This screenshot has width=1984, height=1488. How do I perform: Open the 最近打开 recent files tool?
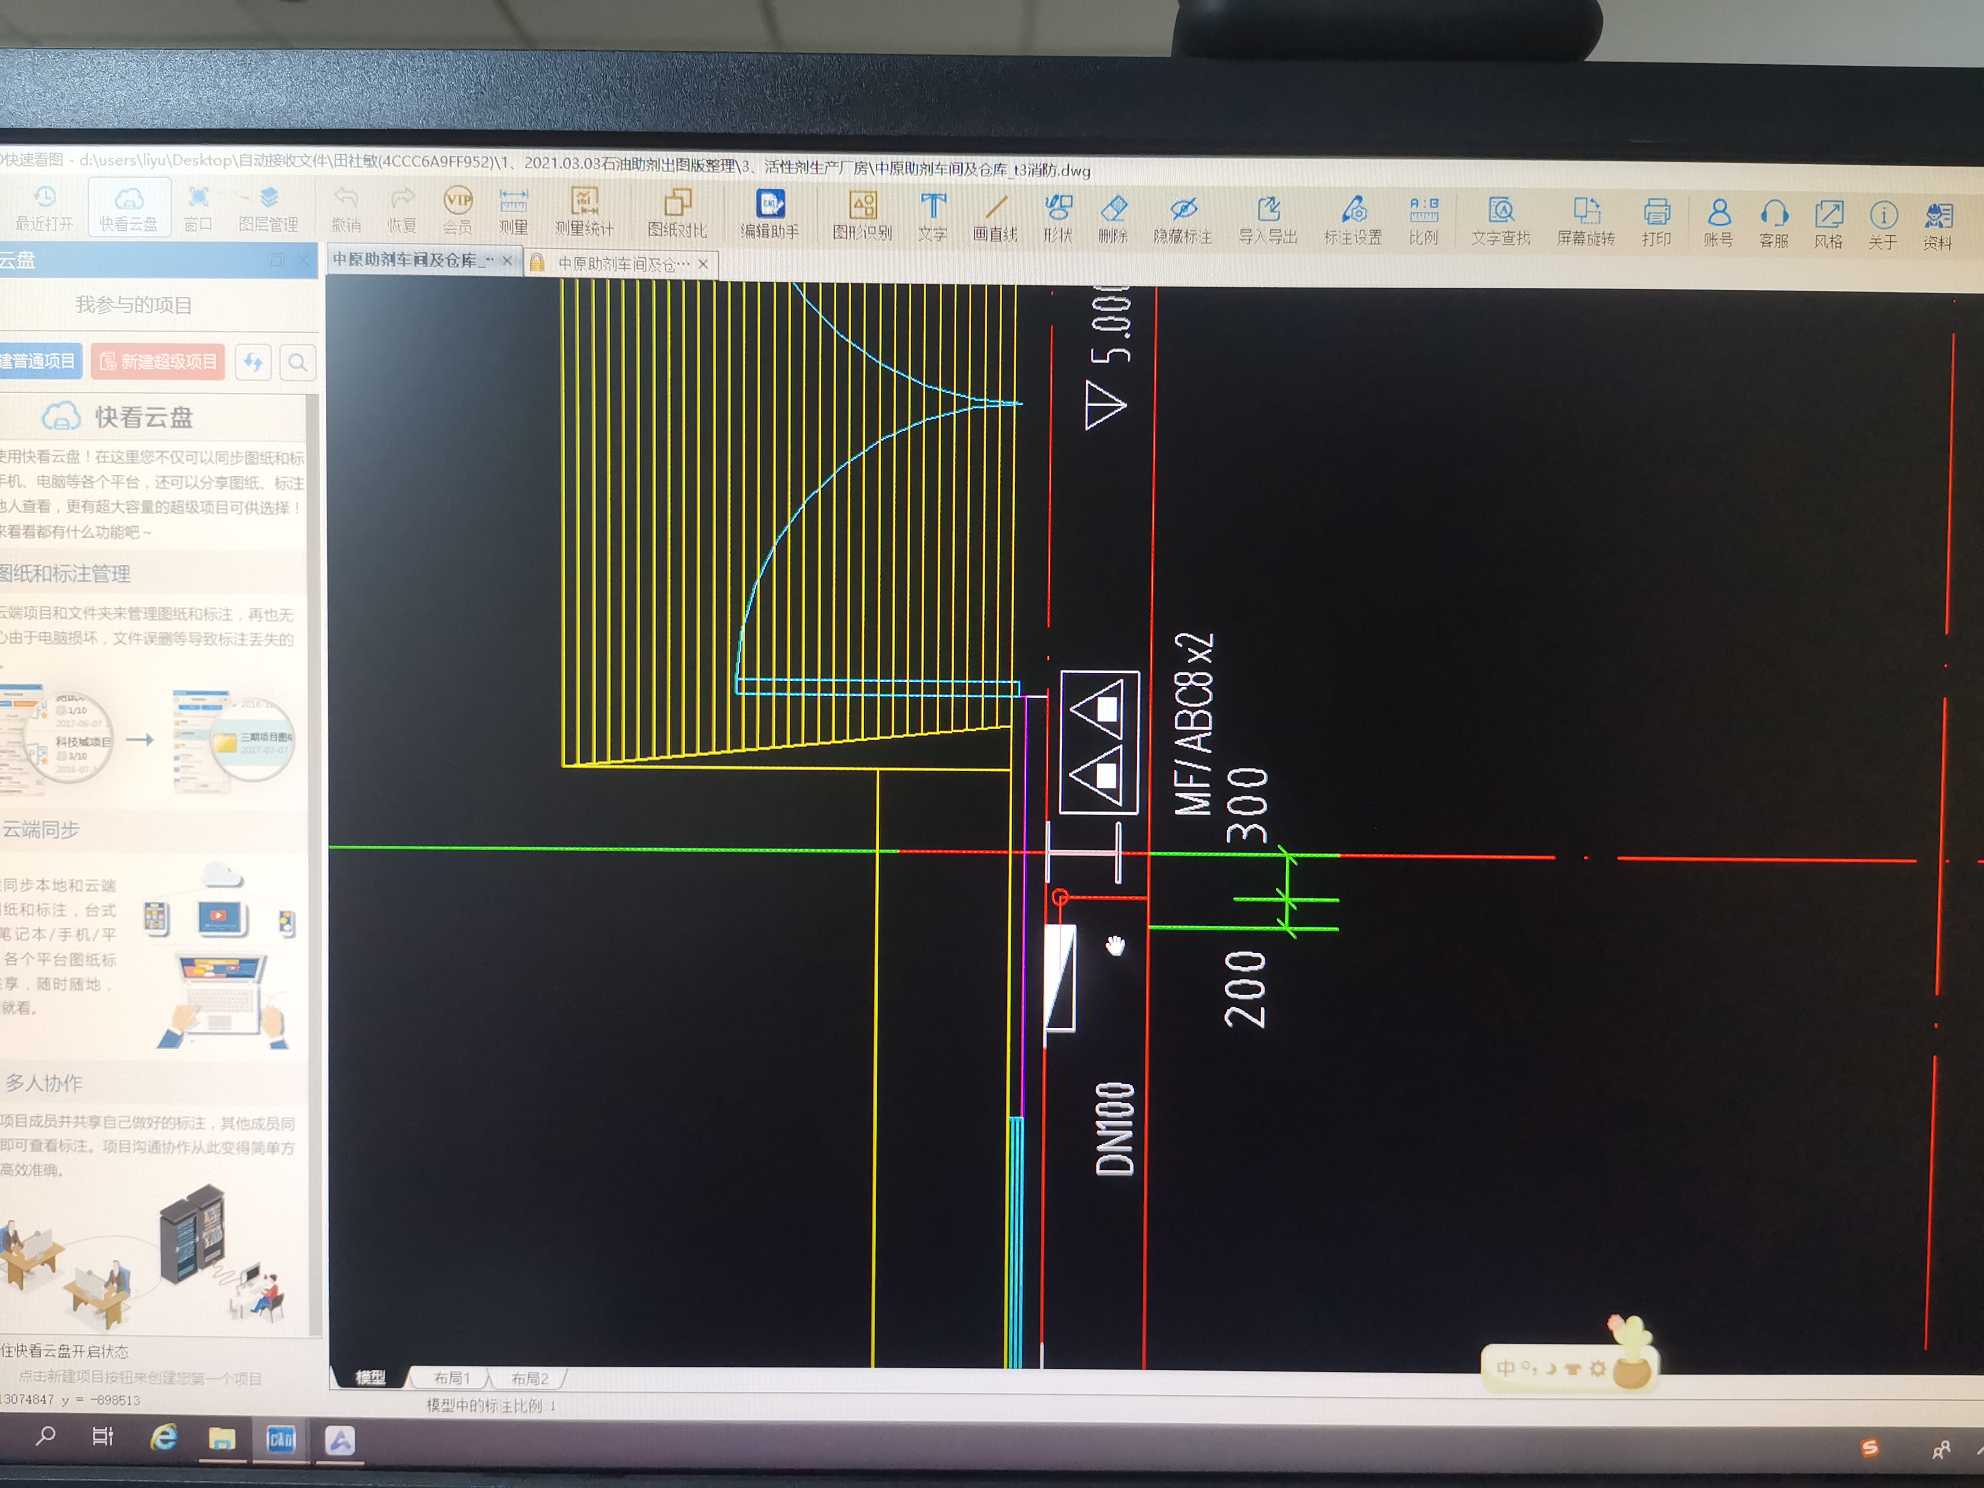coord(44,207)
